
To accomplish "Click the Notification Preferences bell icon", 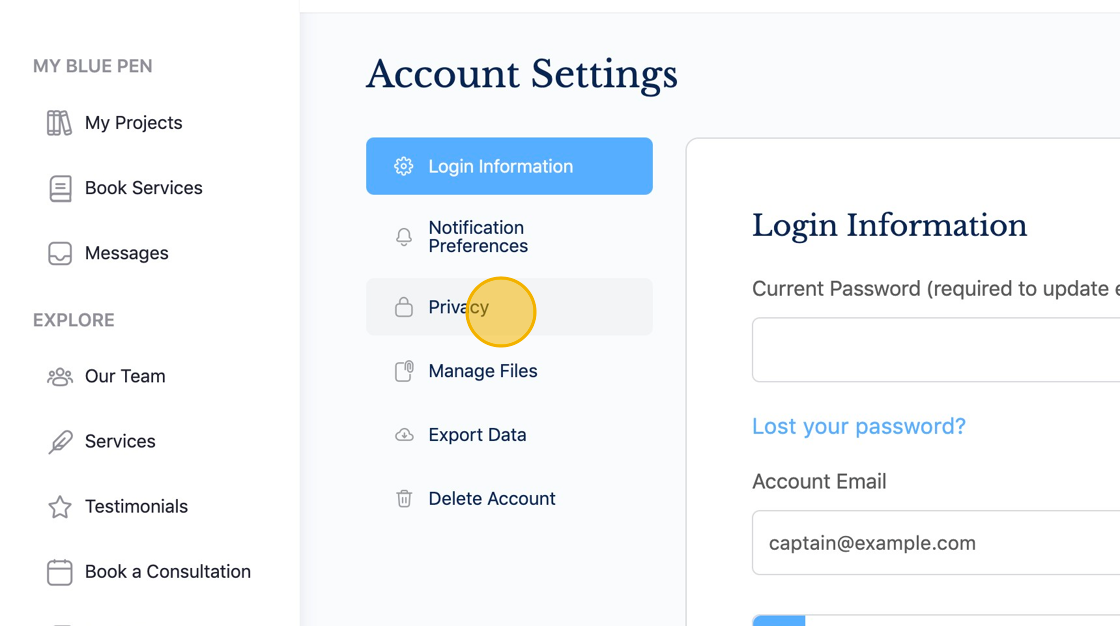I will coord(404,237).
